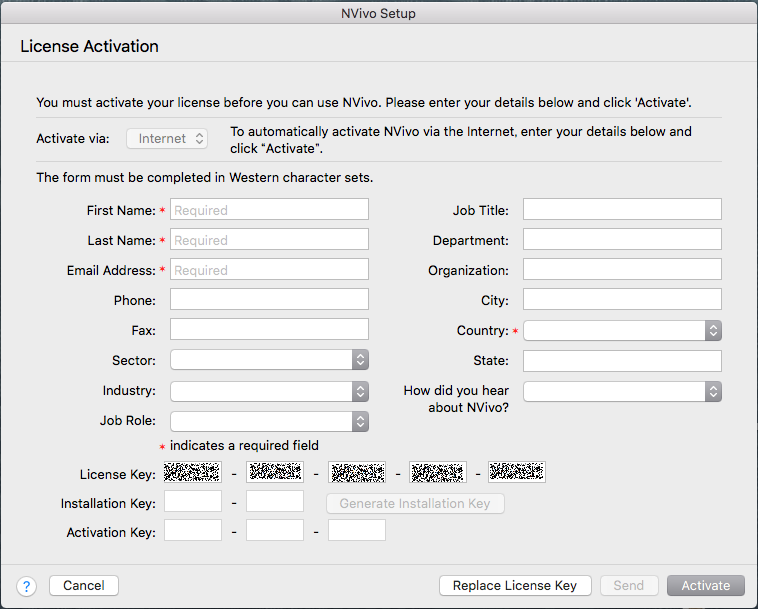The width and height of the screenshot is (758, 609).
Task: Click the fourth License Key box
Action: 438,472
